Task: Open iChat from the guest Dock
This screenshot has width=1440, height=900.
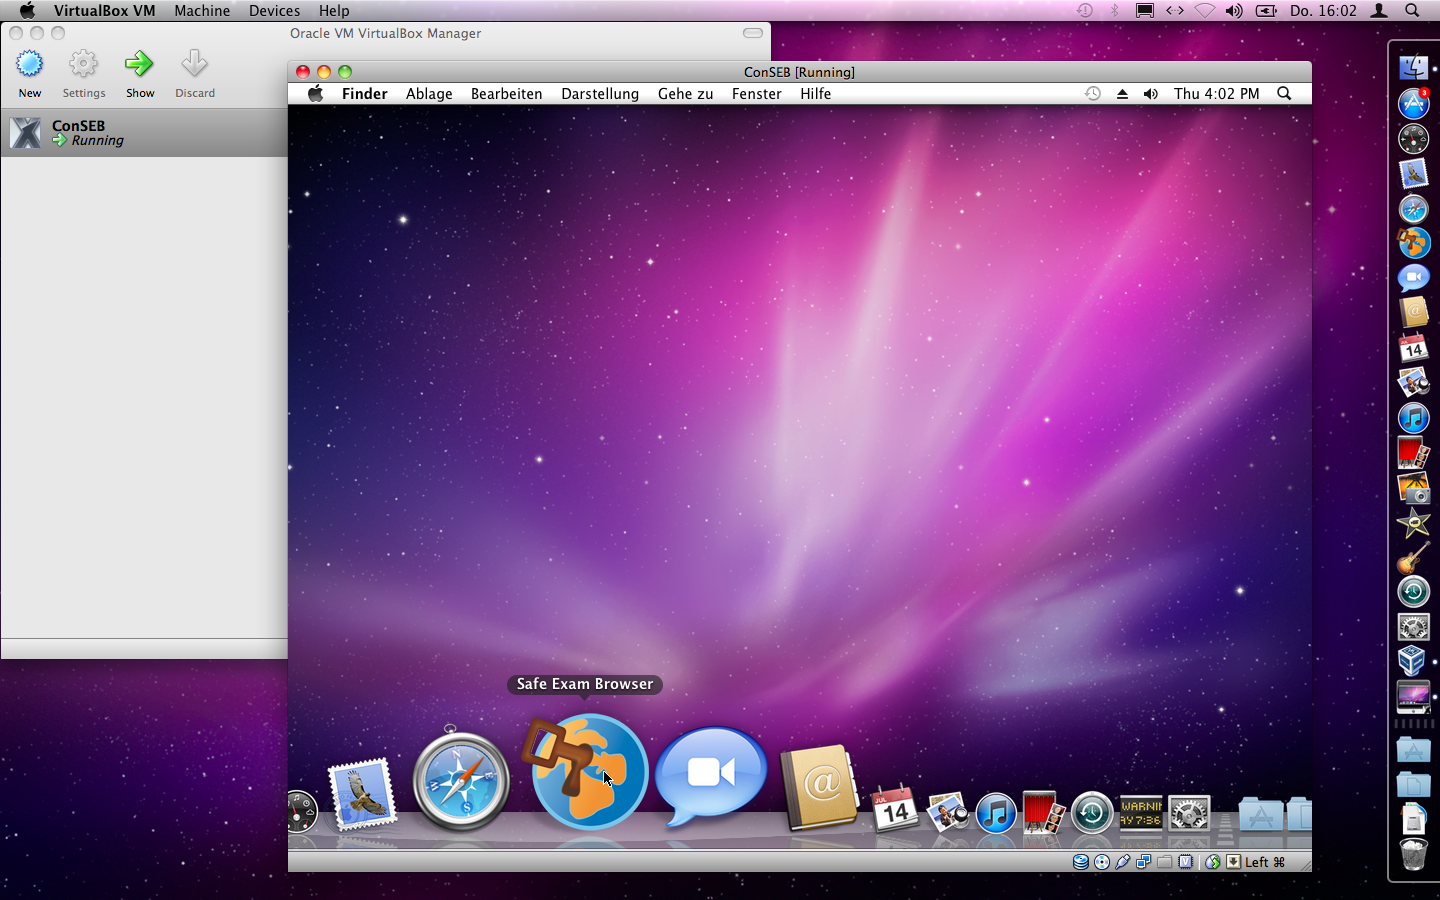Action: 710,770
